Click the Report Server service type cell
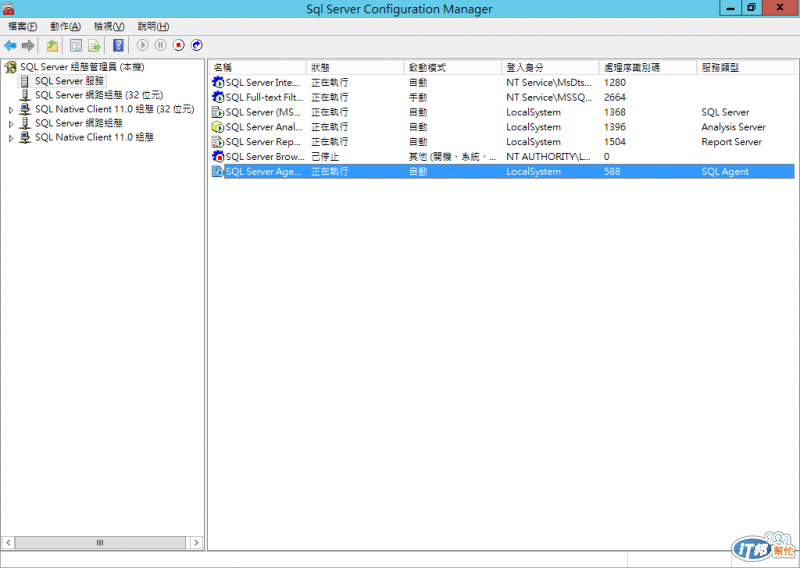The image size is (800, 568). 732,142
